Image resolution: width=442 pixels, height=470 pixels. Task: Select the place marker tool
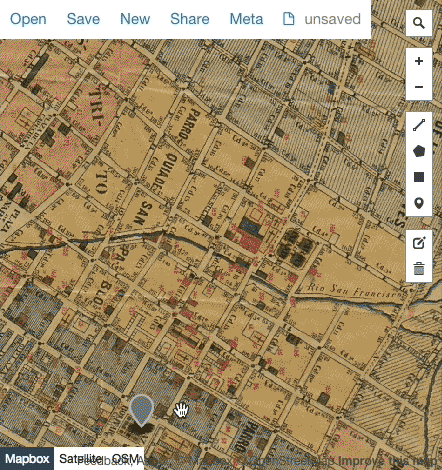click(419, 203)
